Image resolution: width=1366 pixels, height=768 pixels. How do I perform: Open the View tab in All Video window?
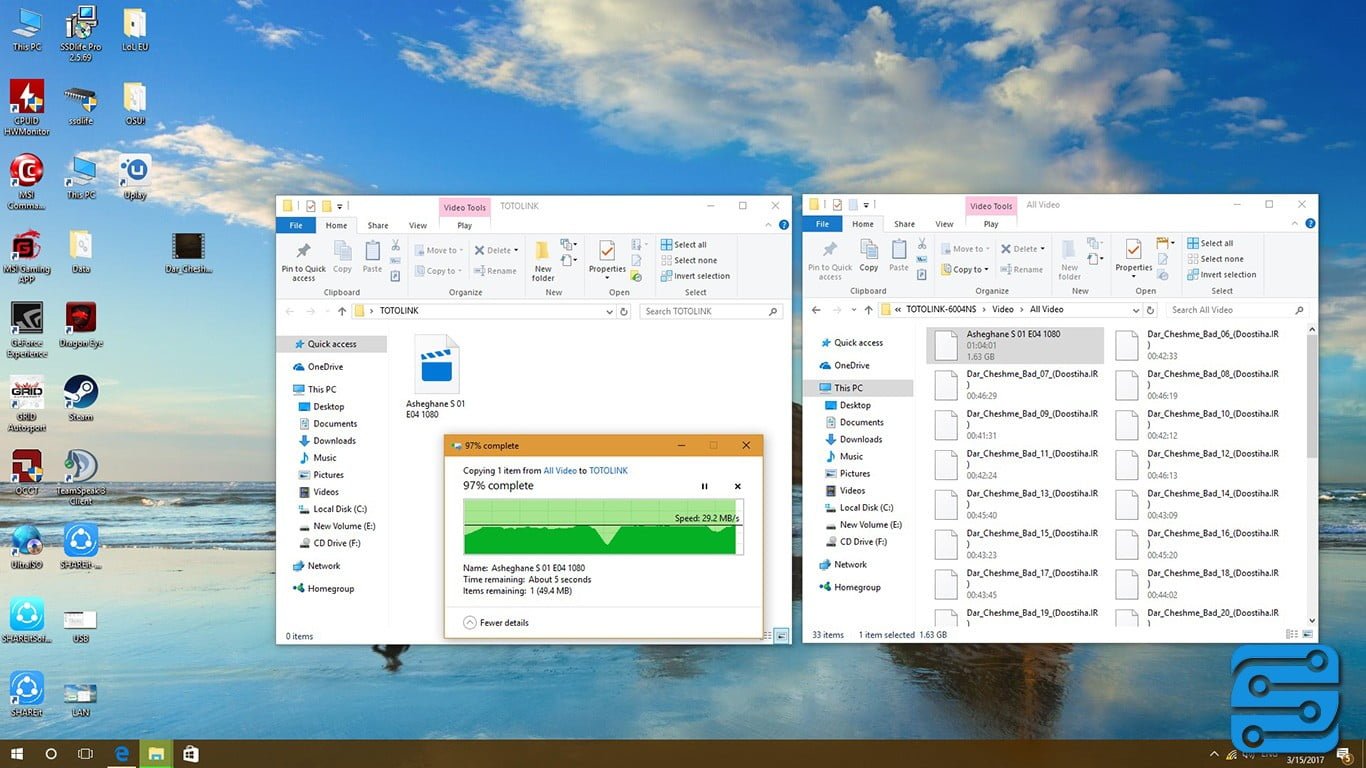click(944, 224)
